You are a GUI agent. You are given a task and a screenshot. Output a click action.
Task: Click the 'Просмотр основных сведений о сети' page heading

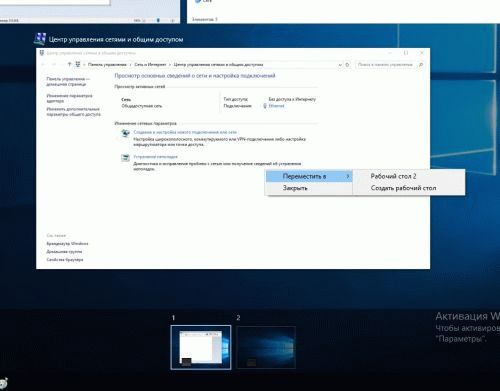(195, 76)
